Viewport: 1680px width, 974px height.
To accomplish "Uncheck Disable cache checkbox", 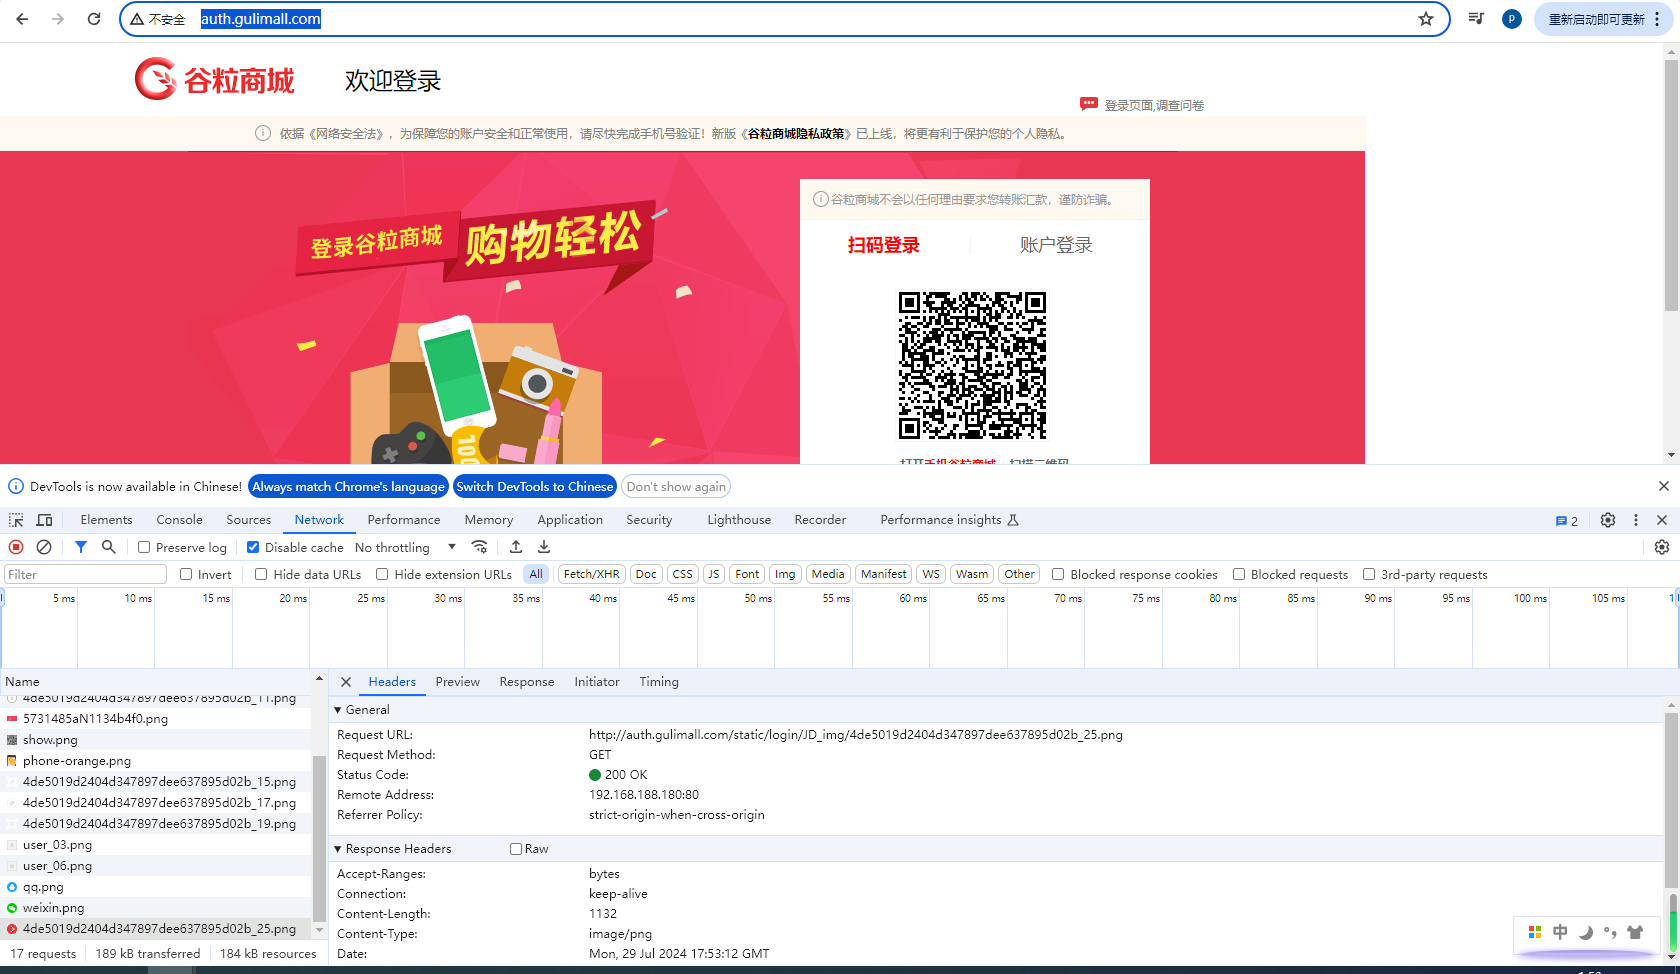I will (253, 547).
